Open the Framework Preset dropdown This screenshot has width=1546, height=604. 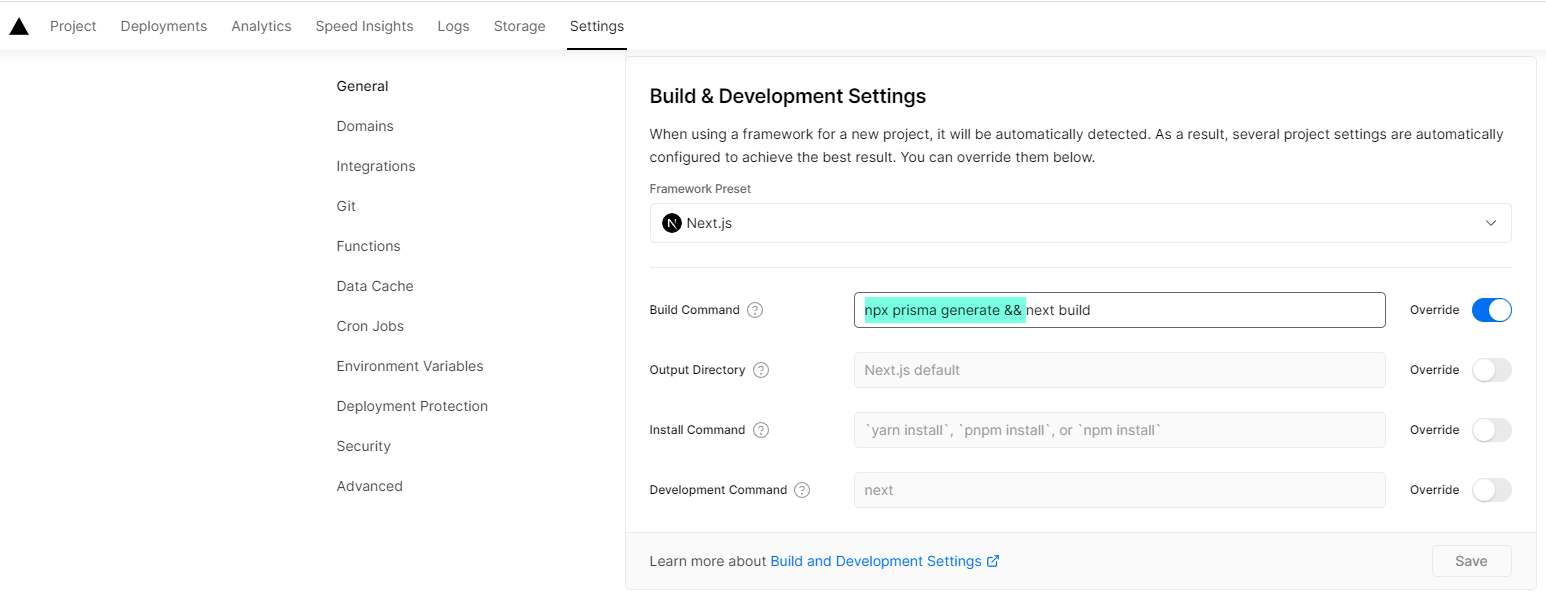[x=1080, y=223]
